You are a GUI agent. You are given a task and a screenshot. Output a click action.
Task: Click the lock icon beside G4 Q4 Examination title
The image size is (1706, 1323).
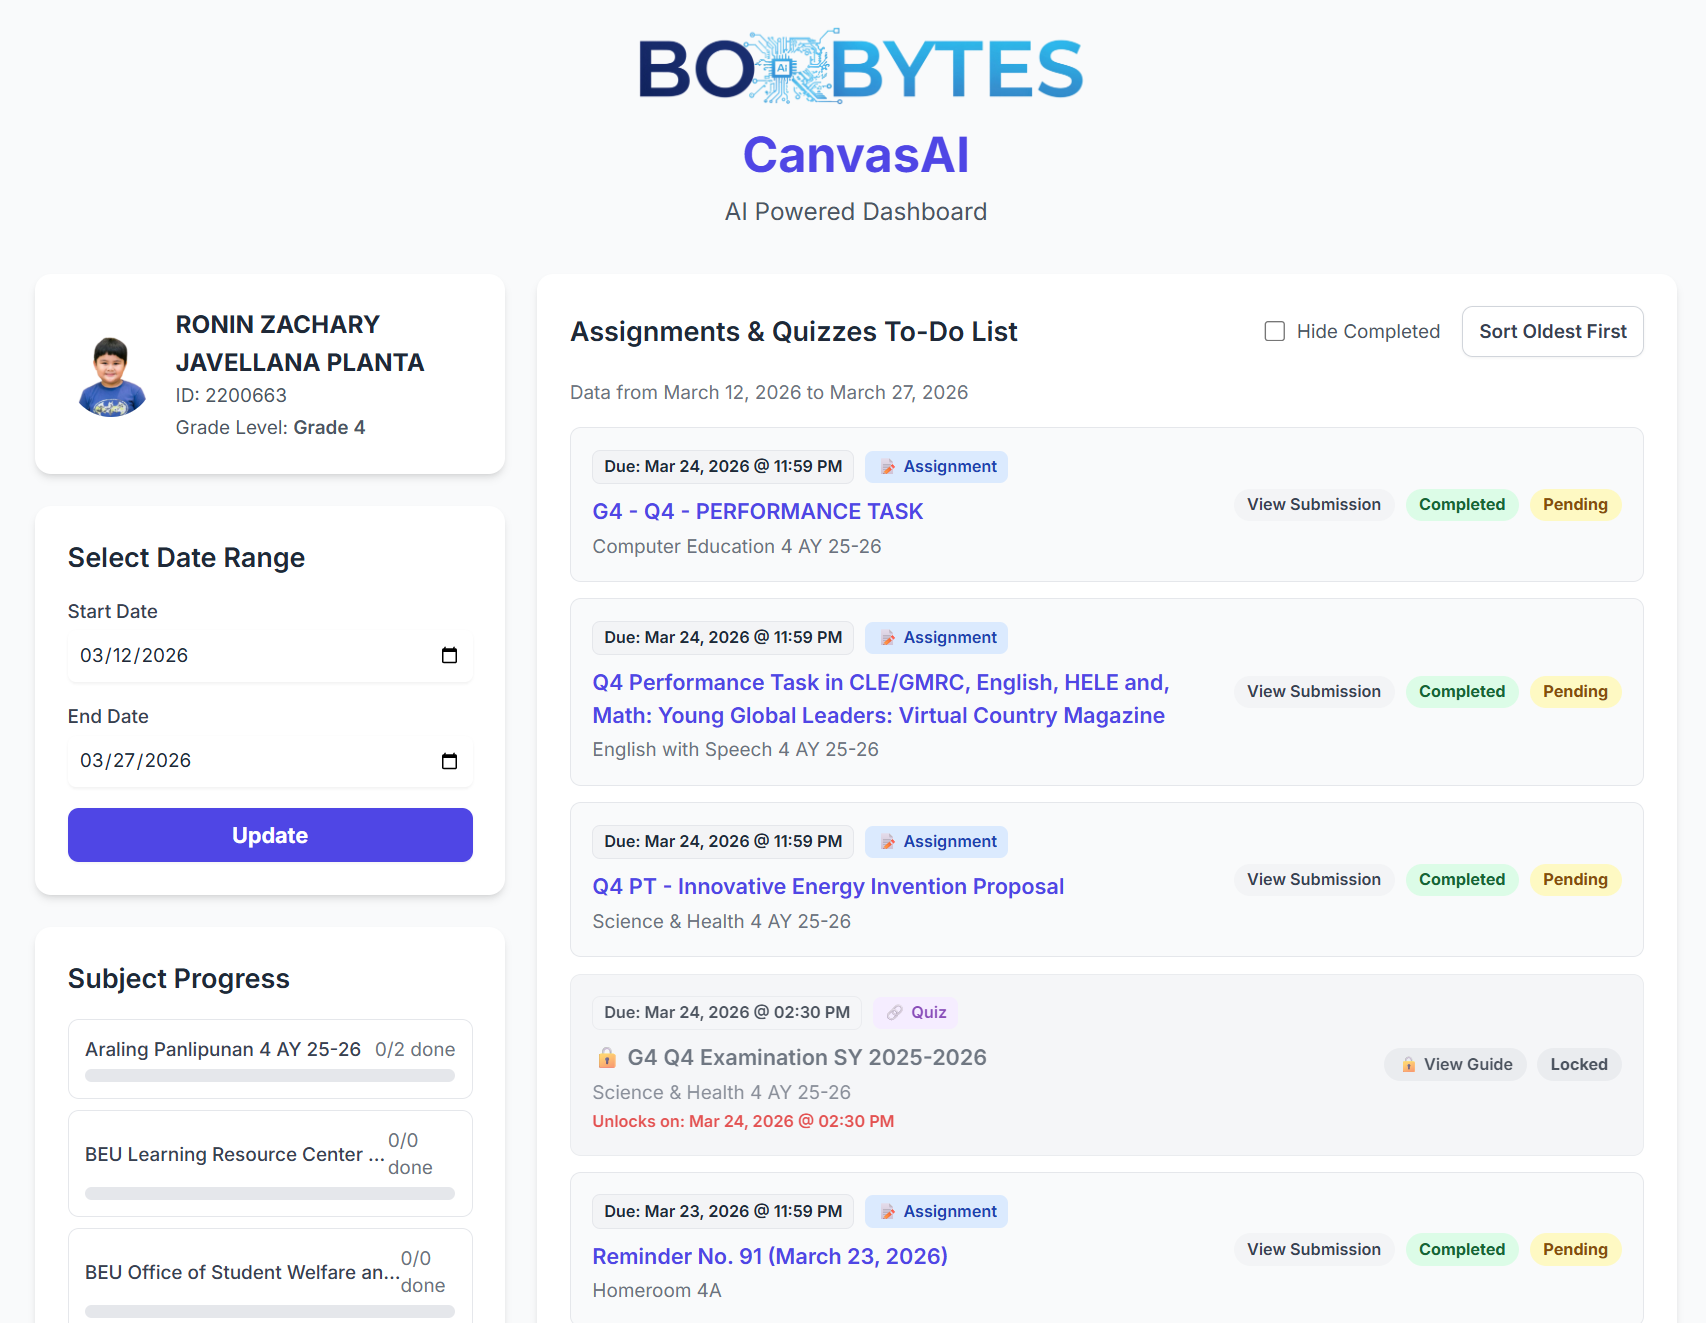tap(607, 1057)
